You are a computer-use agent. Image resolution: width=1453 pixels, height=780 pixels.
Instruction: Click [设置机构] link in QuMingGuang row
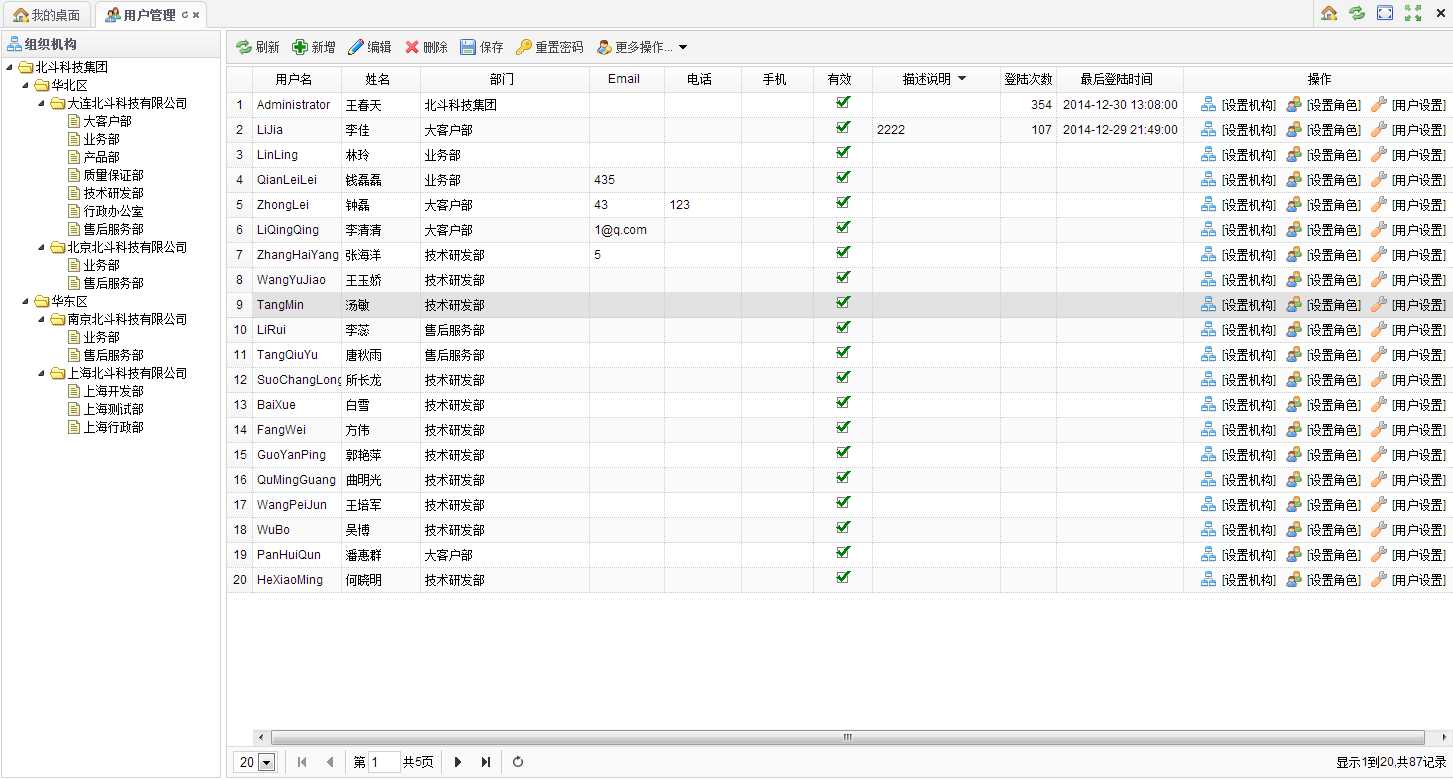click(1248, 480)
